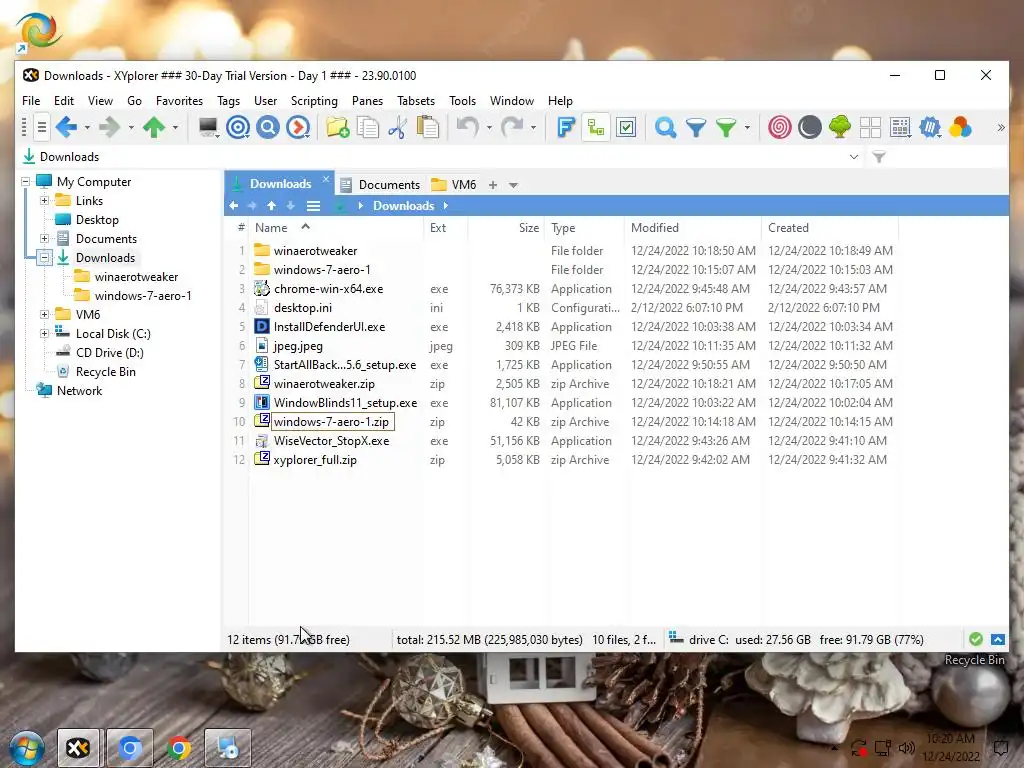The height and width of the screenshot is (768, 1024).
Task: Click the Cut scissors icon
Action: [x=397, y=127]
